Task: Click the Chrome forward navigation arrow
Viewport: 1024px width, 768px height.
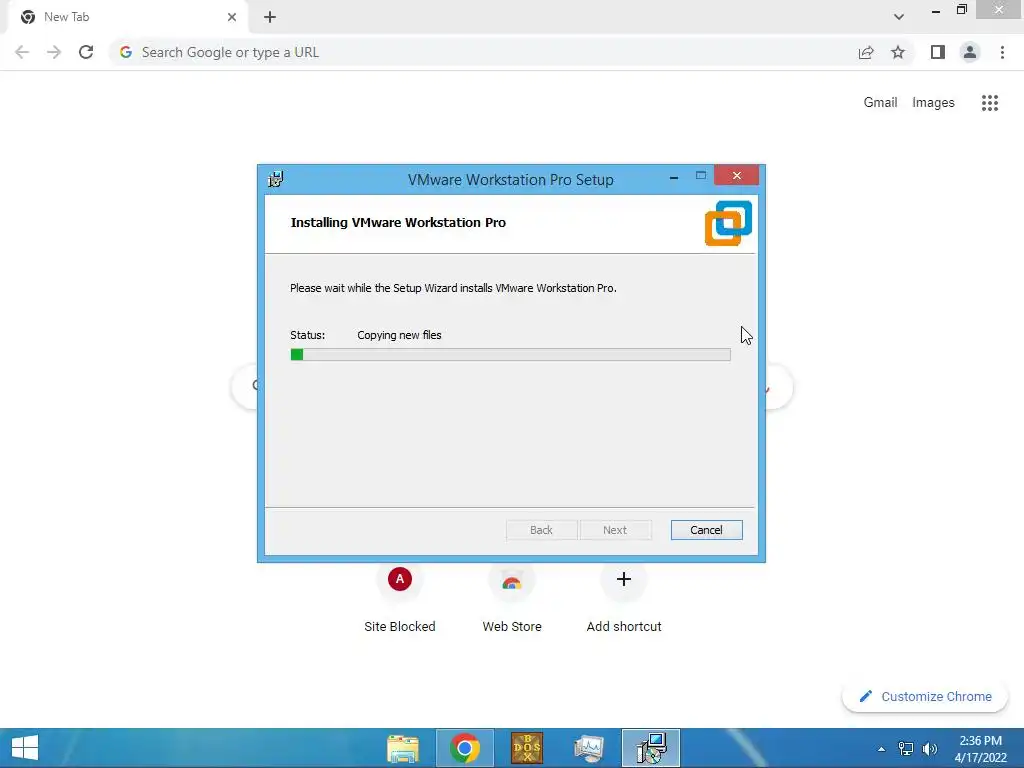Action: 54,52
